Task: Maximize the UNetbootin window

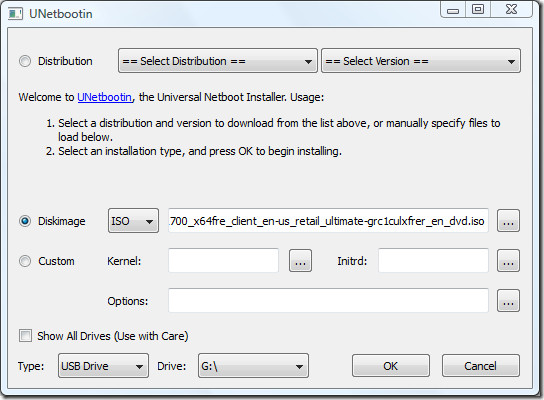Action: tap(478, 9)
